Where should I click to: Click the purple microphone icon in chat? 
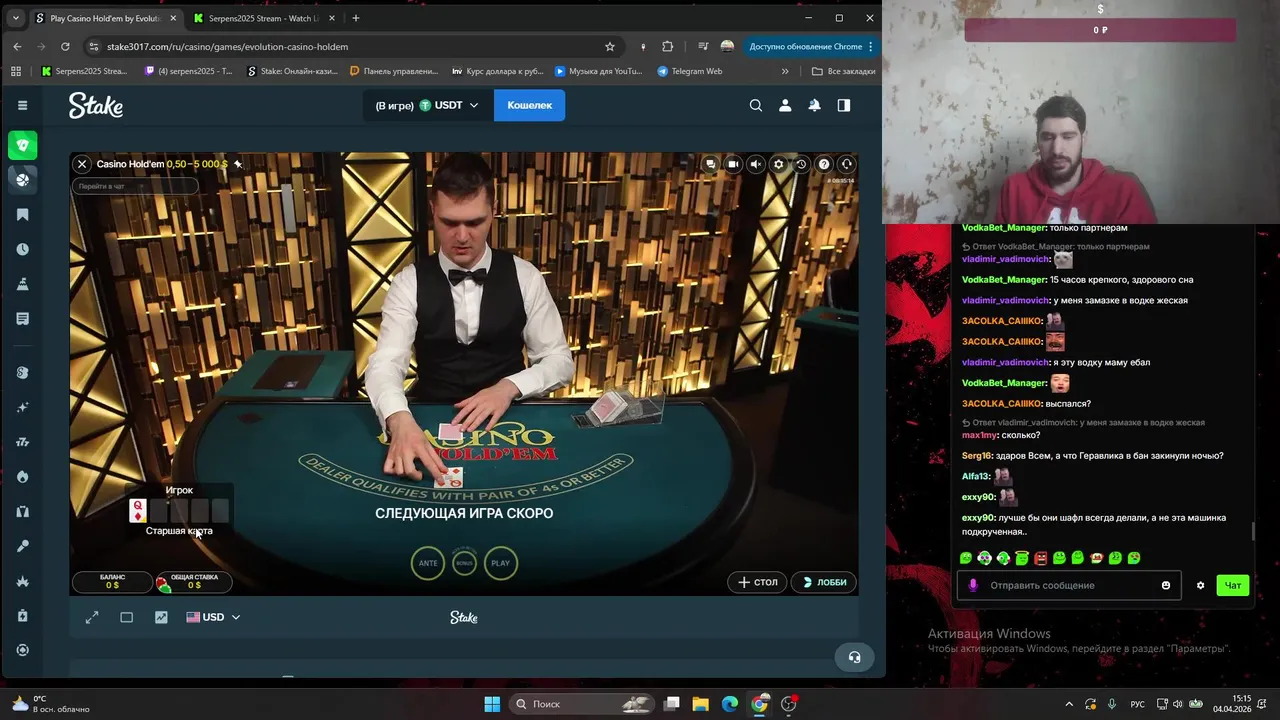point(973,585)
